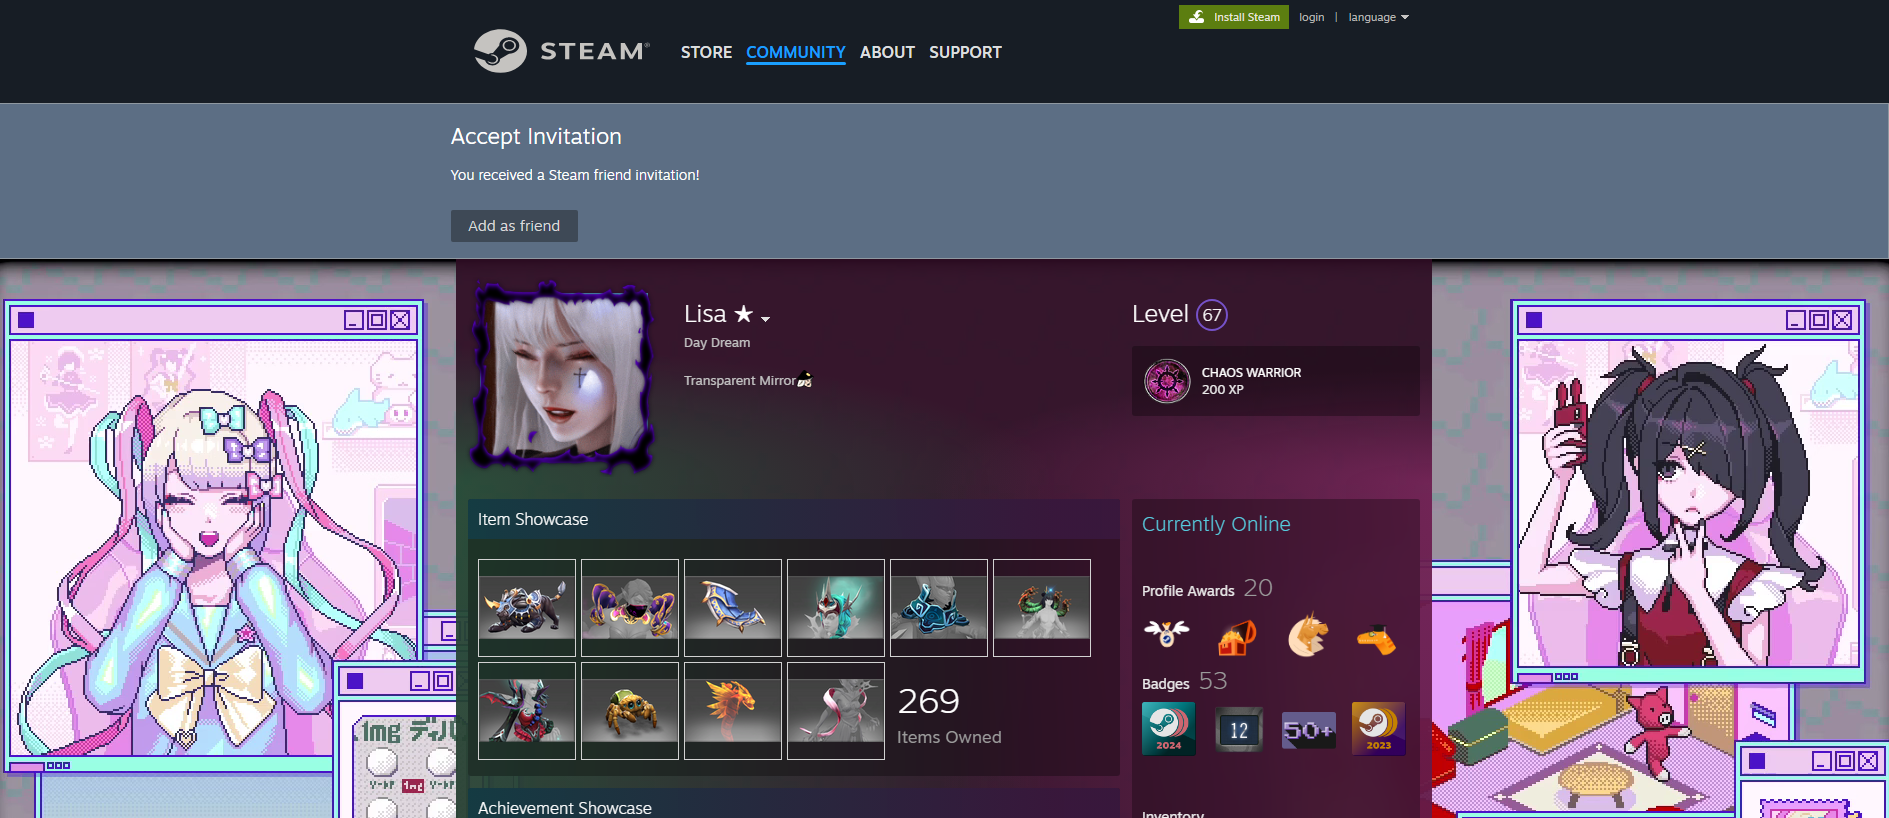Open the SUPPORT page
This screenshot has width=1889, height=818.
pos(965,52)
